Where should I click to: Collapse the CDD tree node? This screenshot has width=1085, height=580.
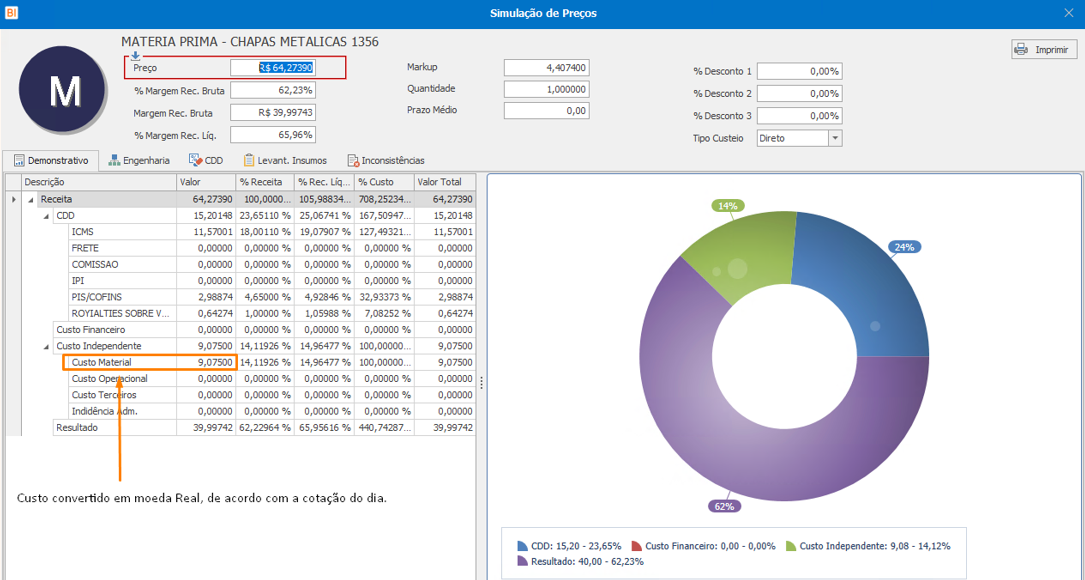click(x=46, y=216)
